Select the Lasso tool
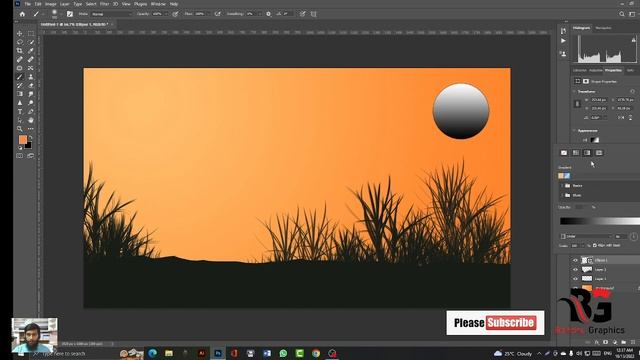Viewport: 640px width, 360px height. 20,42
